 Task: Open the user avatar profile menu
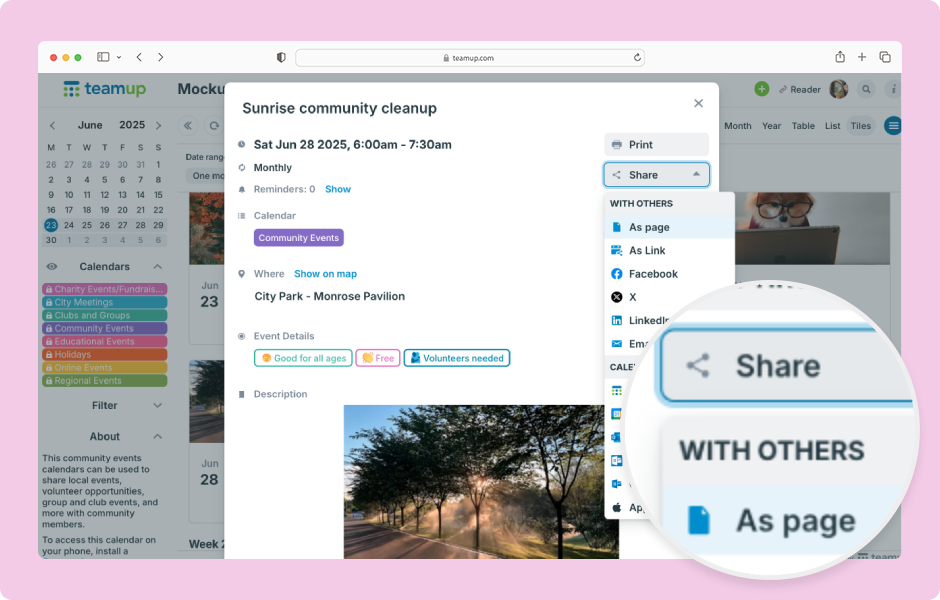[x=839, y=89]
